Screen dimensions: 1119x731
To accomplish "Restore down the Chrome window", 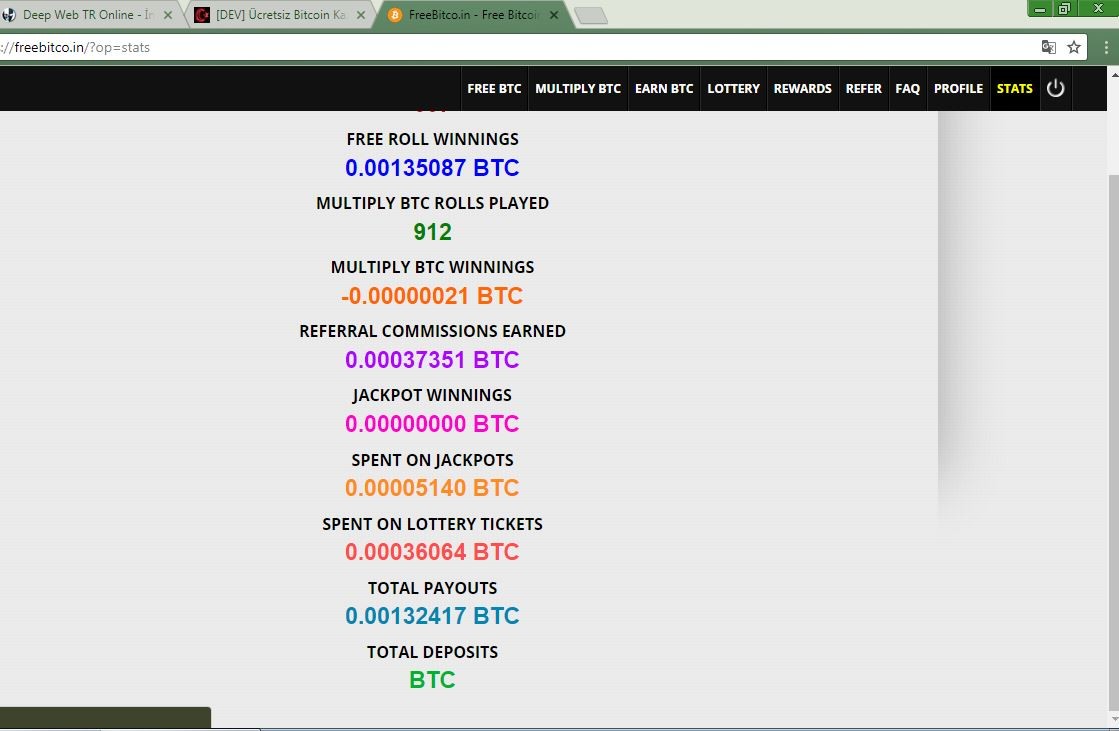I will (1064, 9).
